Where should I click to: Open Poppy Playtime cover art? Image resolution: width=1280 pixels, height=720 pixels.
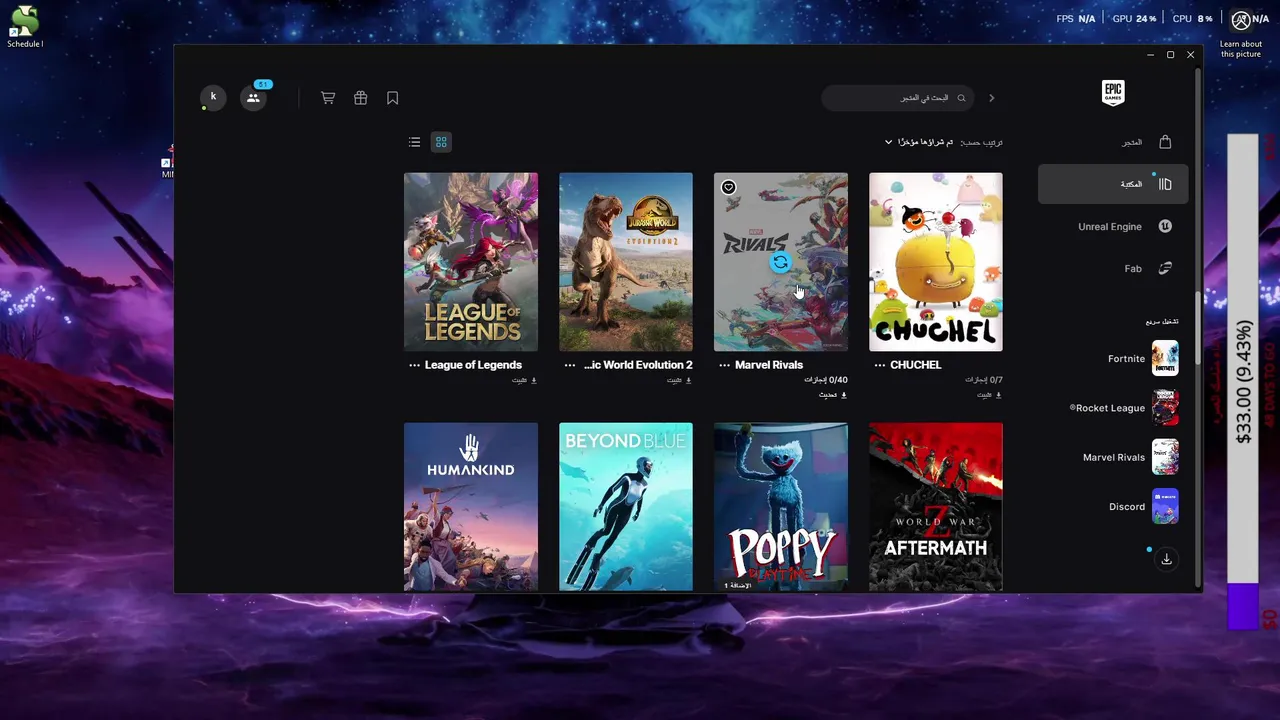pos(781,507)
